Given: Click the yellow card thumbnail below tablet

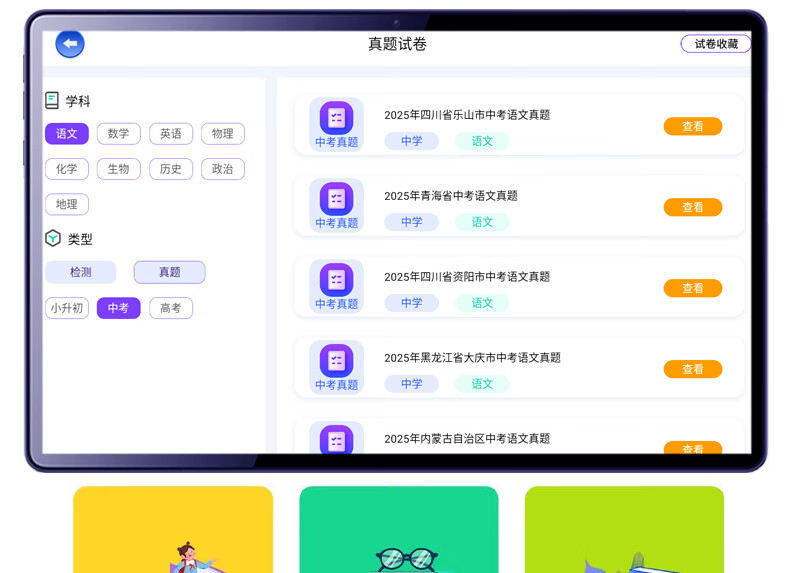Looking at the screenshot, I should (x=173, y=529).
